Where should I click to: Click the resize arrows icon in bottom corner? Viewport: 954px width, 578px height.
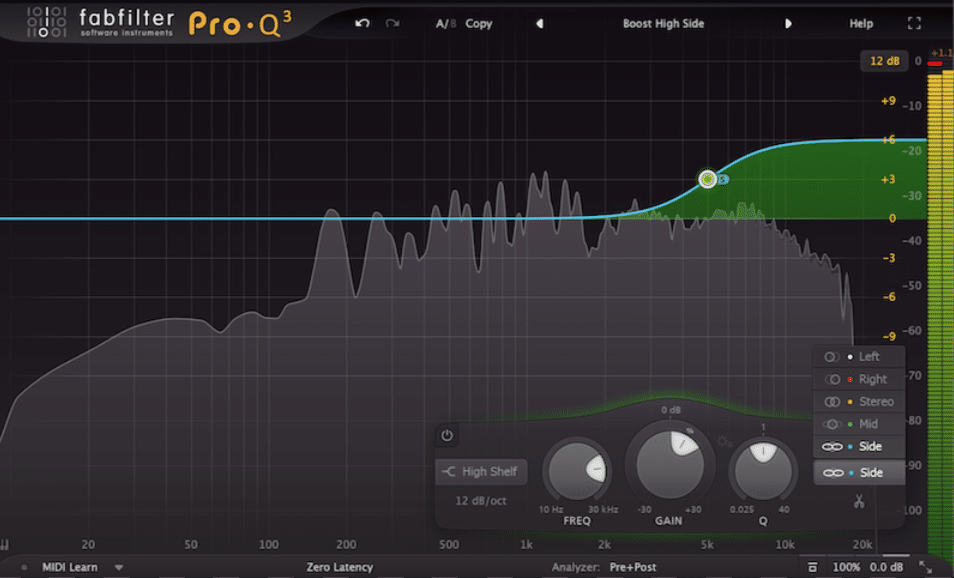click(x=925, y=567)
